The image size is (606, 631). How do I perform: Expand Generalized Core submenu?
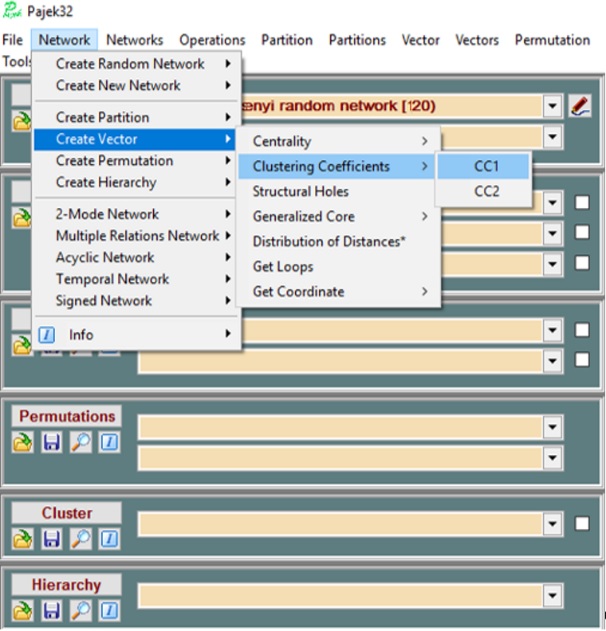(x=338, y=217)
